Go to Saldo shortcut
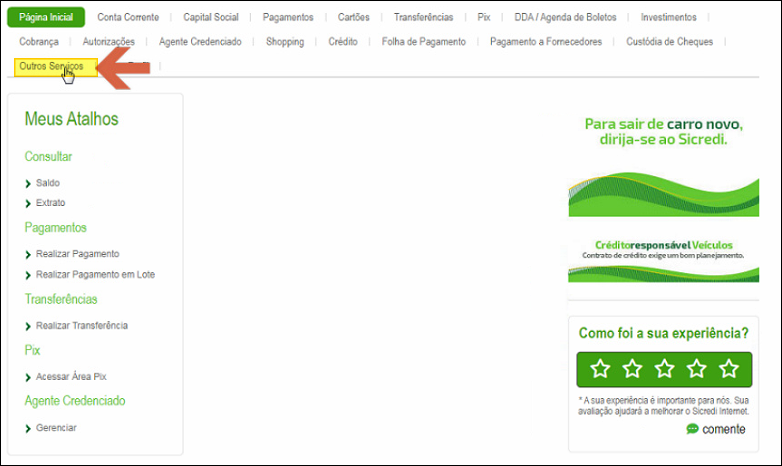This screenshot has width=782, height=466. [48, 183]
